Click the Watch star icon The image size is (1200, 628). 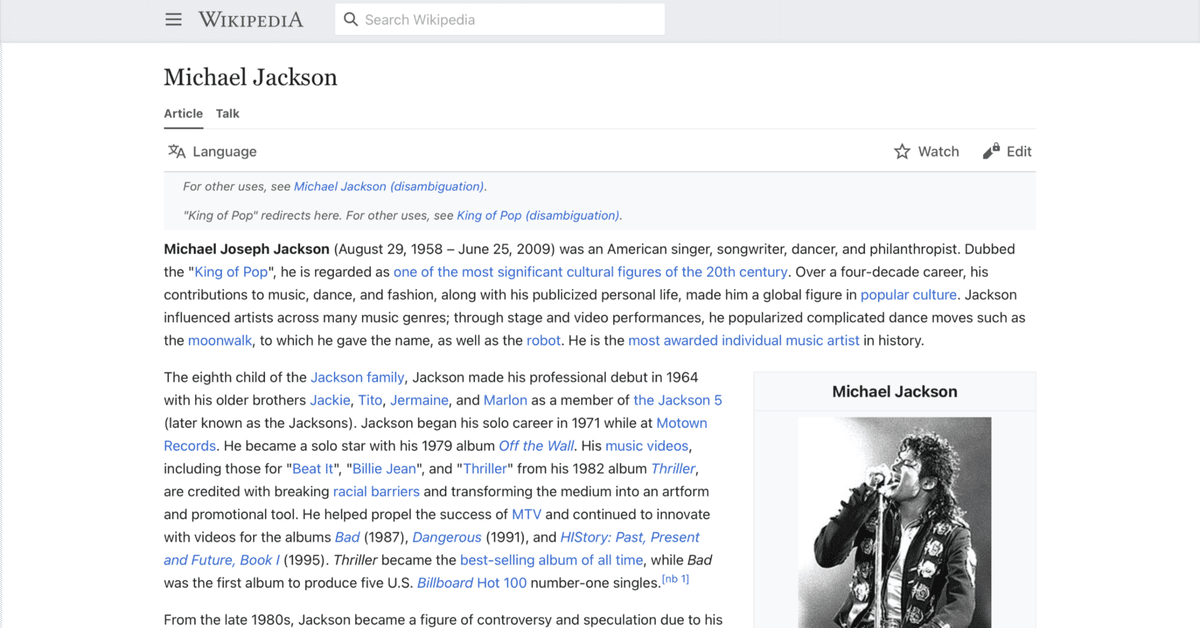point(902,151)
